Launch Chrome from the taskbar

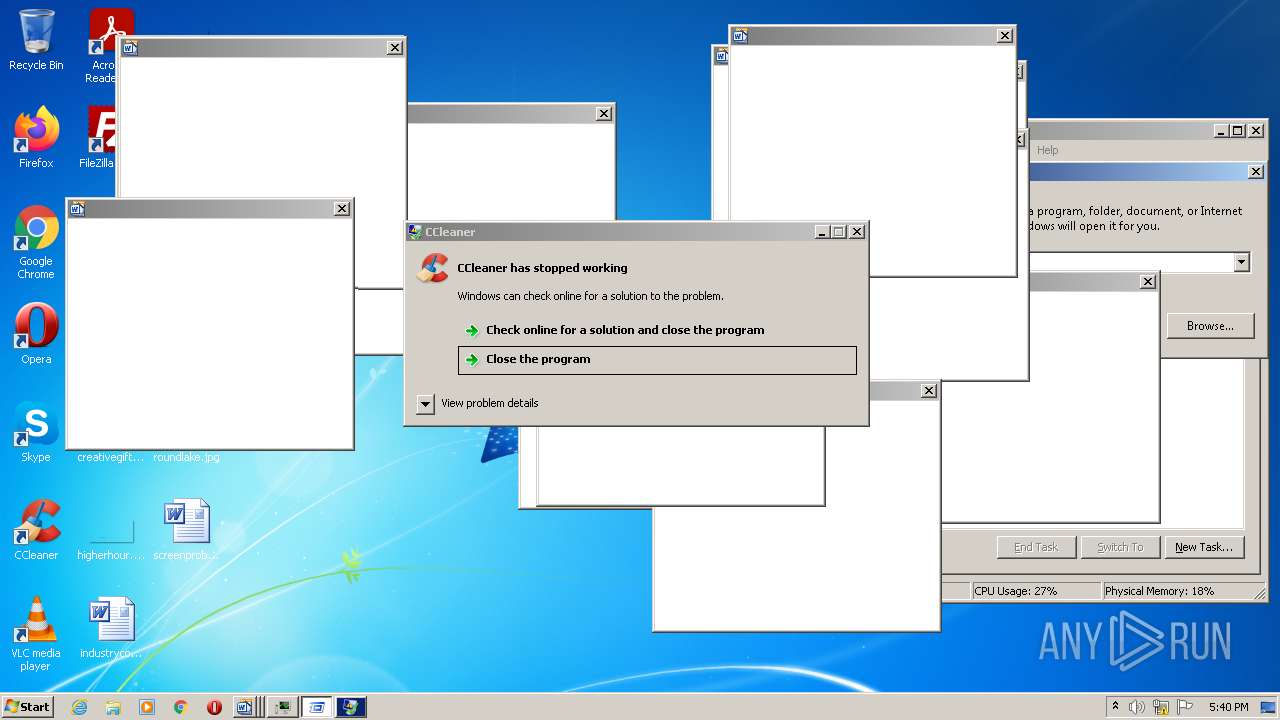click(x=181, y=707)
